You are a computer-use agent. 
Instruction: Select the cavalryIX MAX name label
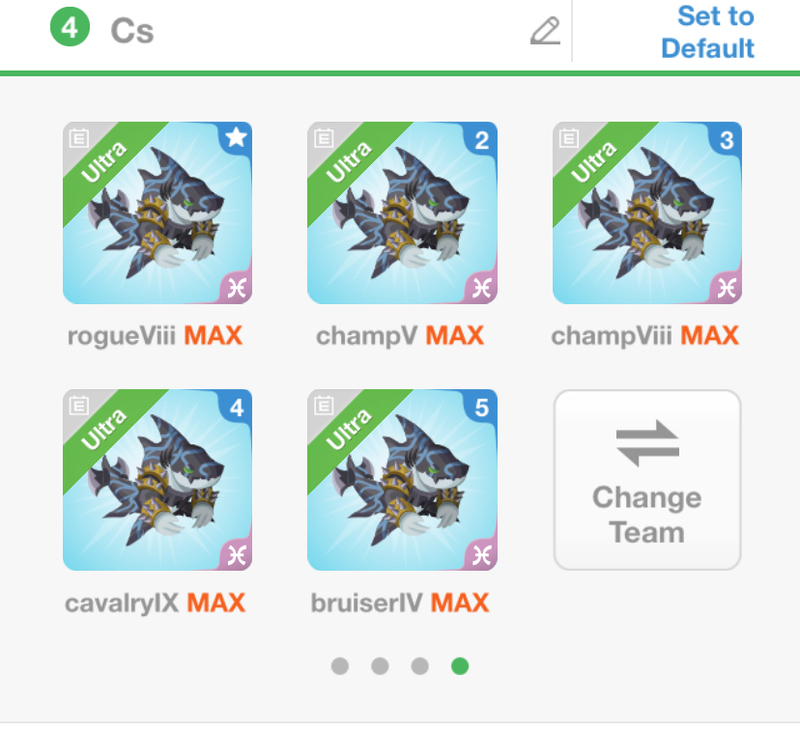(155, 603)
